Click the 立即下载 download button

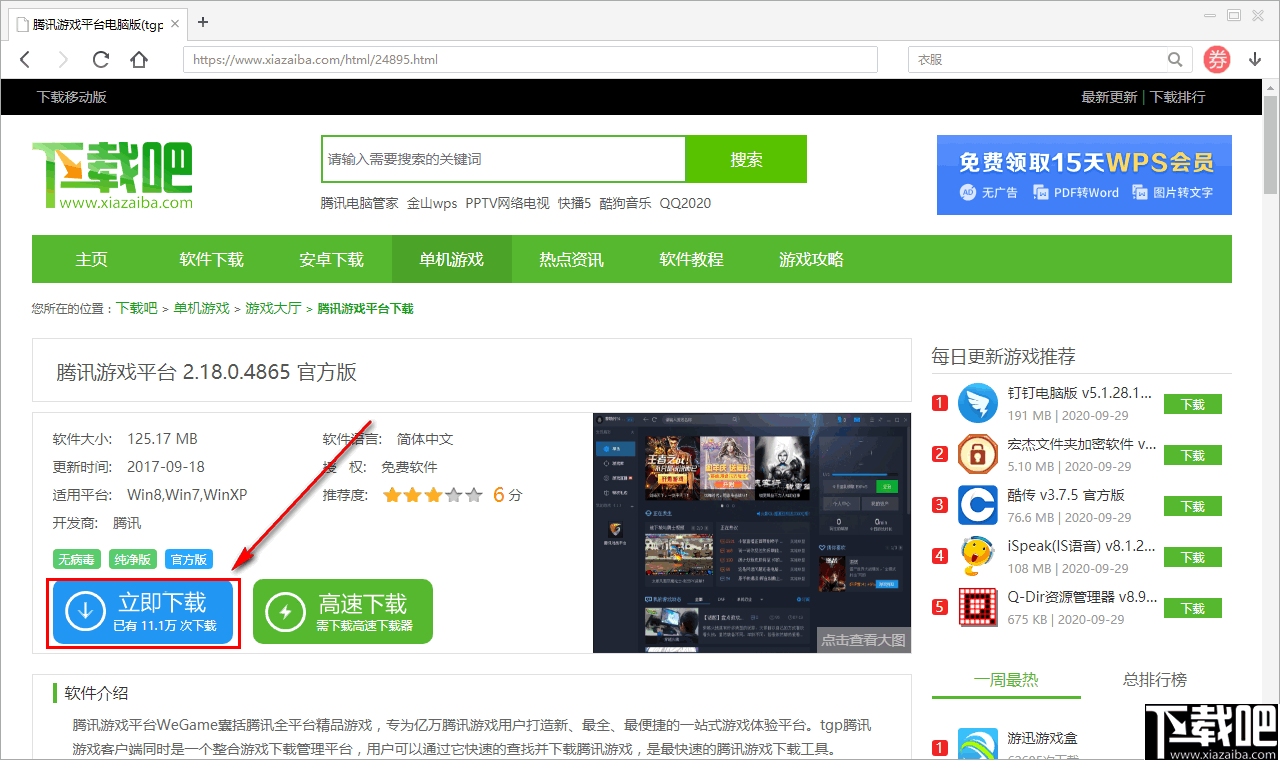click(141, 611)
